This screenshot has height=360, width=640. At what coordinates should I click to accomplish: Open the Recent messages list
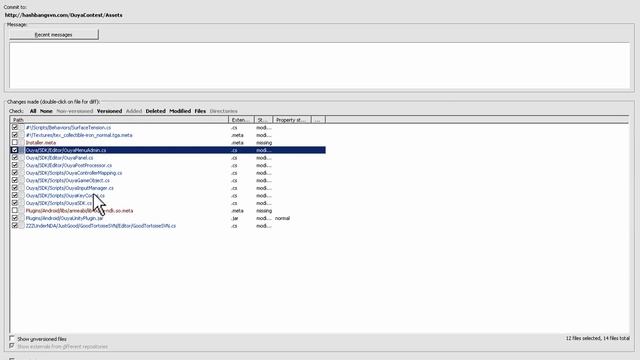[x=53, y=35]
